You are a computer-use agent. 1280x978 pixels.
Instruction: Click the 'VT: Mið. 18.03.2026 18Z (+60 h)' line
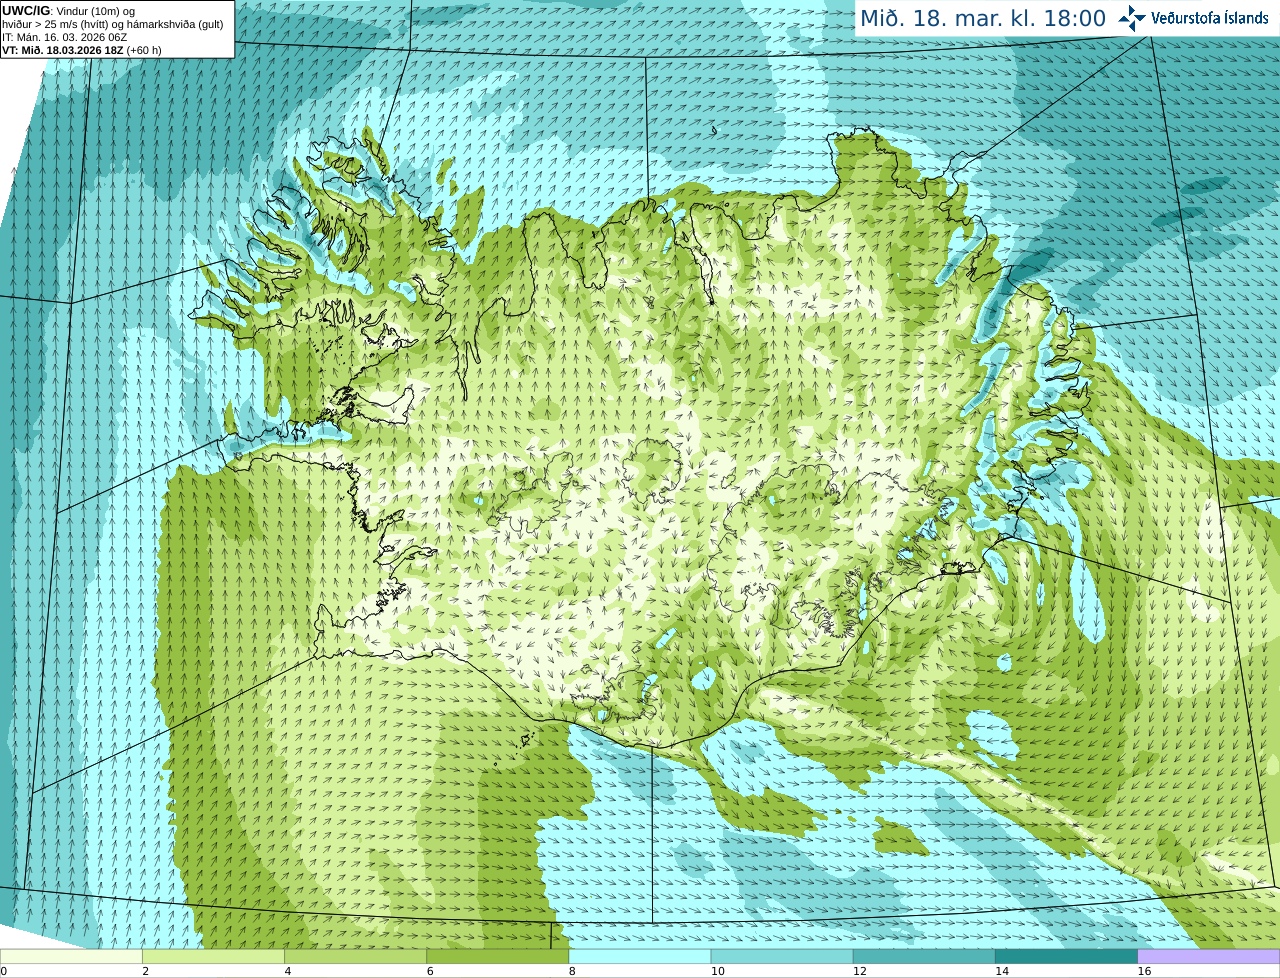82,50
